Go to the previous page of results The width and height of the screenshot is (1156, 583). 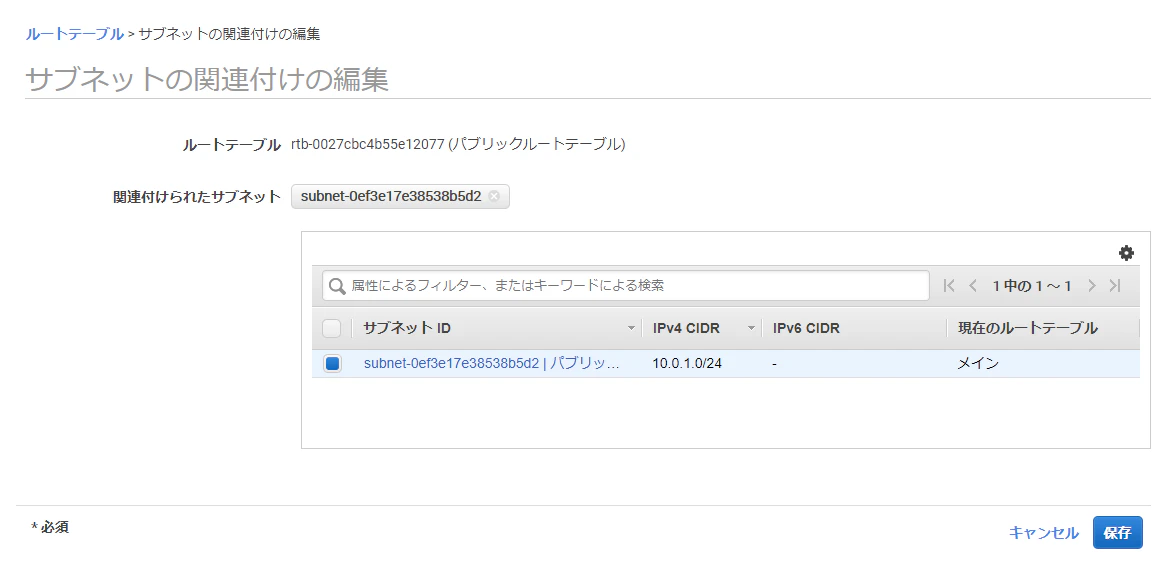click(973, 285)
